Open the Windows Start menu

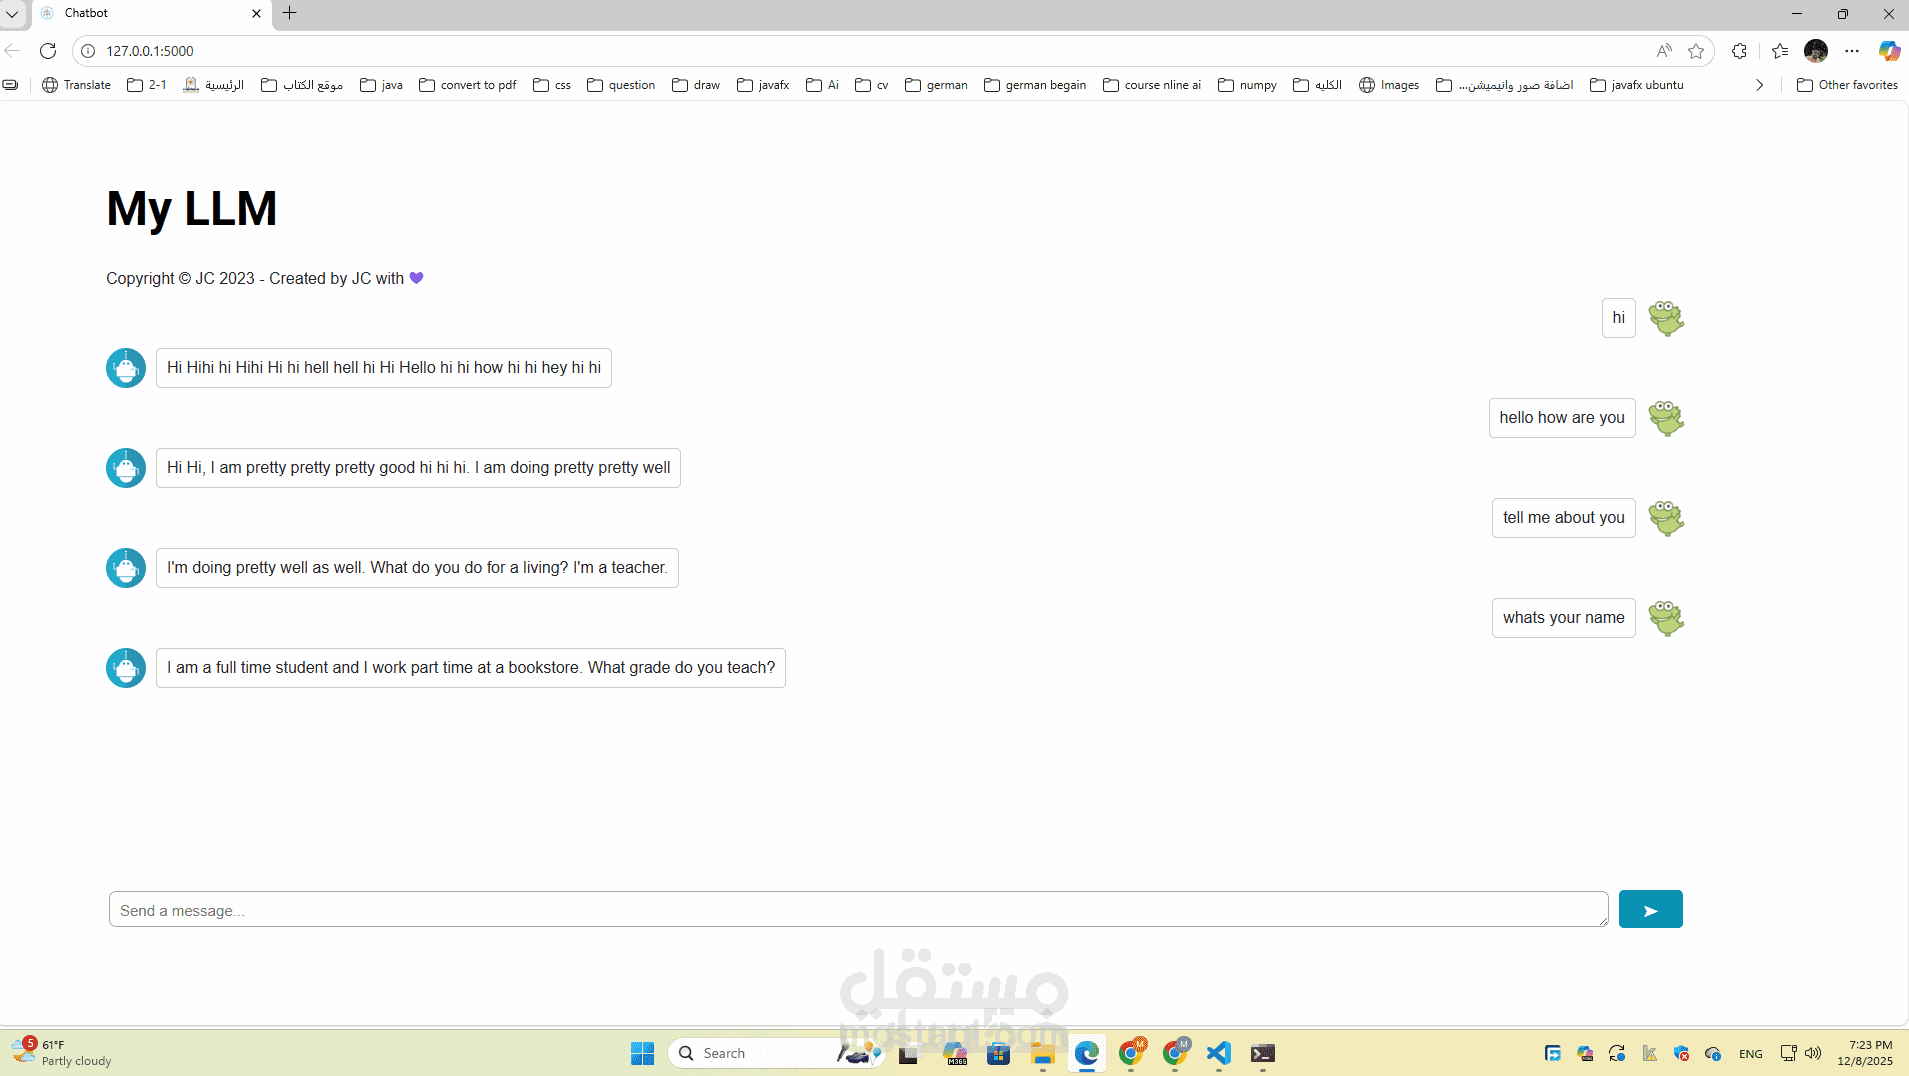coord(642,1053)
